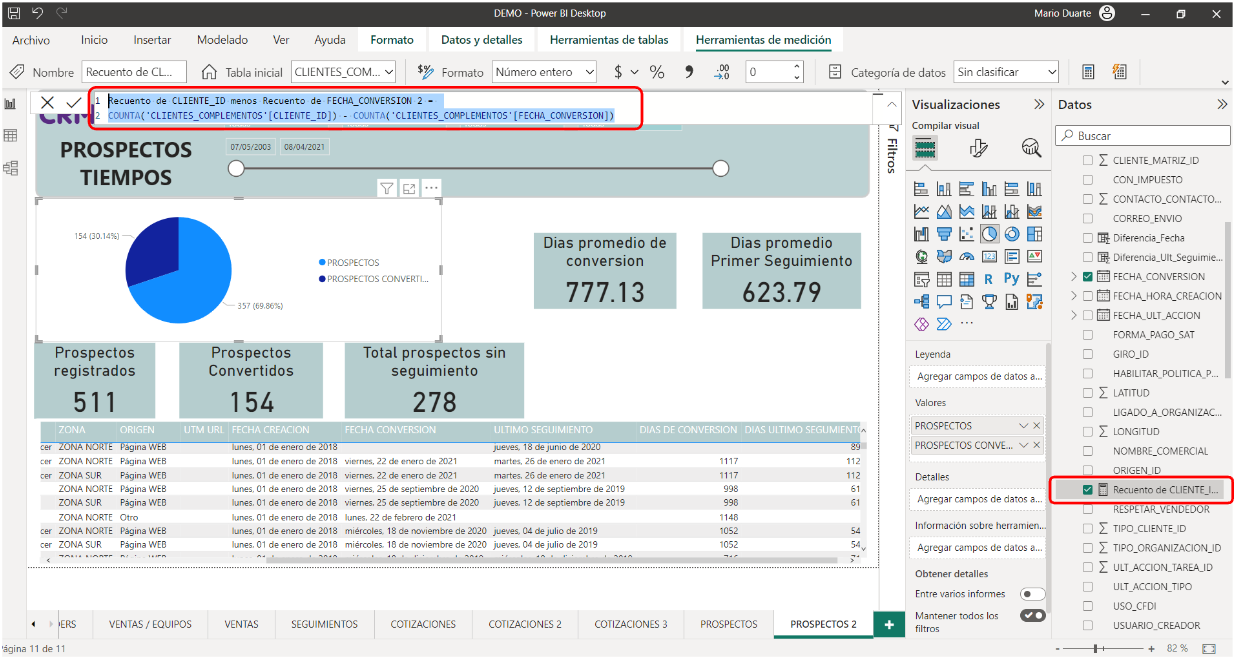This screenshot has height=658, width=1236.
Task: Open the Formato Número entero dropdown
Action: coord(544,72)
